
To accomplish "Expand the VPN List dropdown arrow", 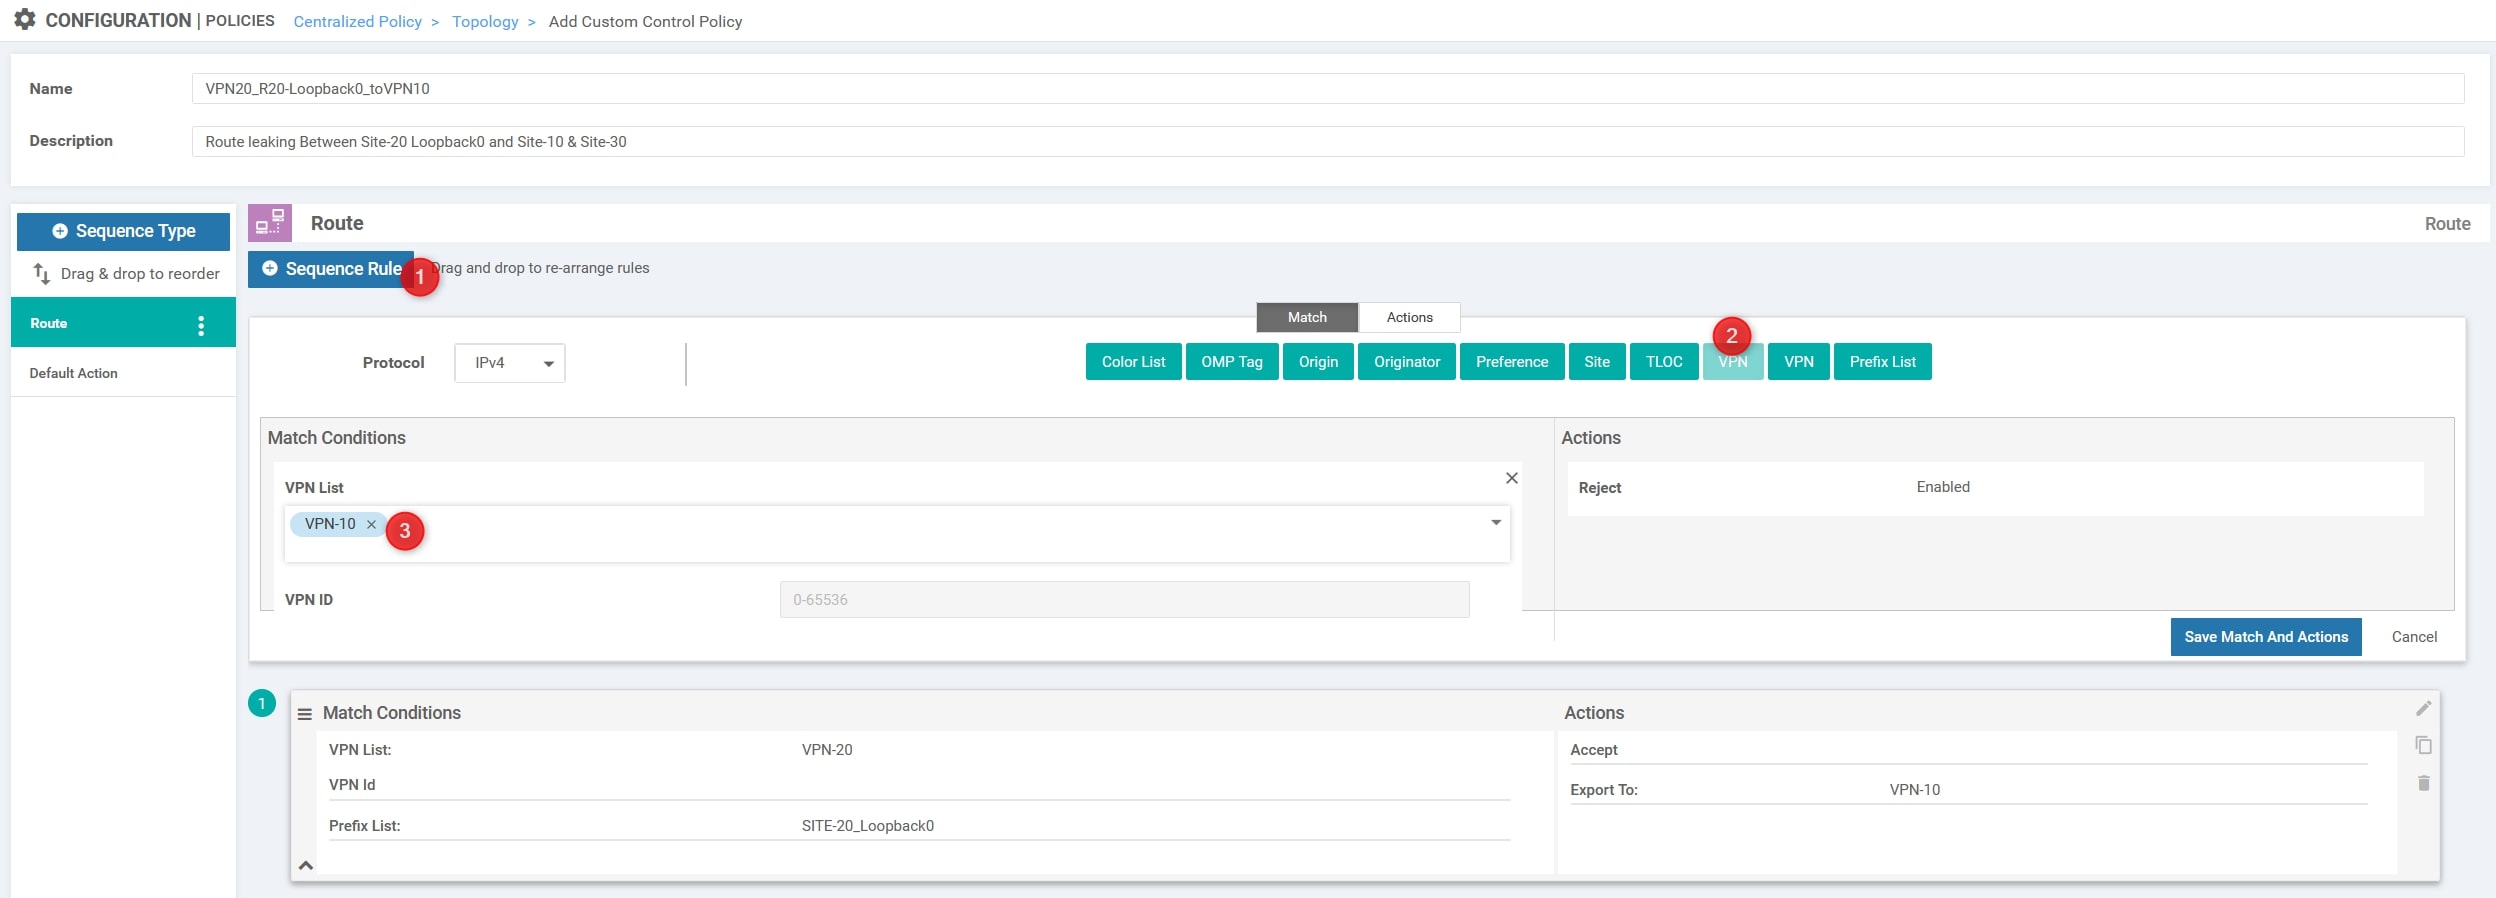I will click(1496, 523).
